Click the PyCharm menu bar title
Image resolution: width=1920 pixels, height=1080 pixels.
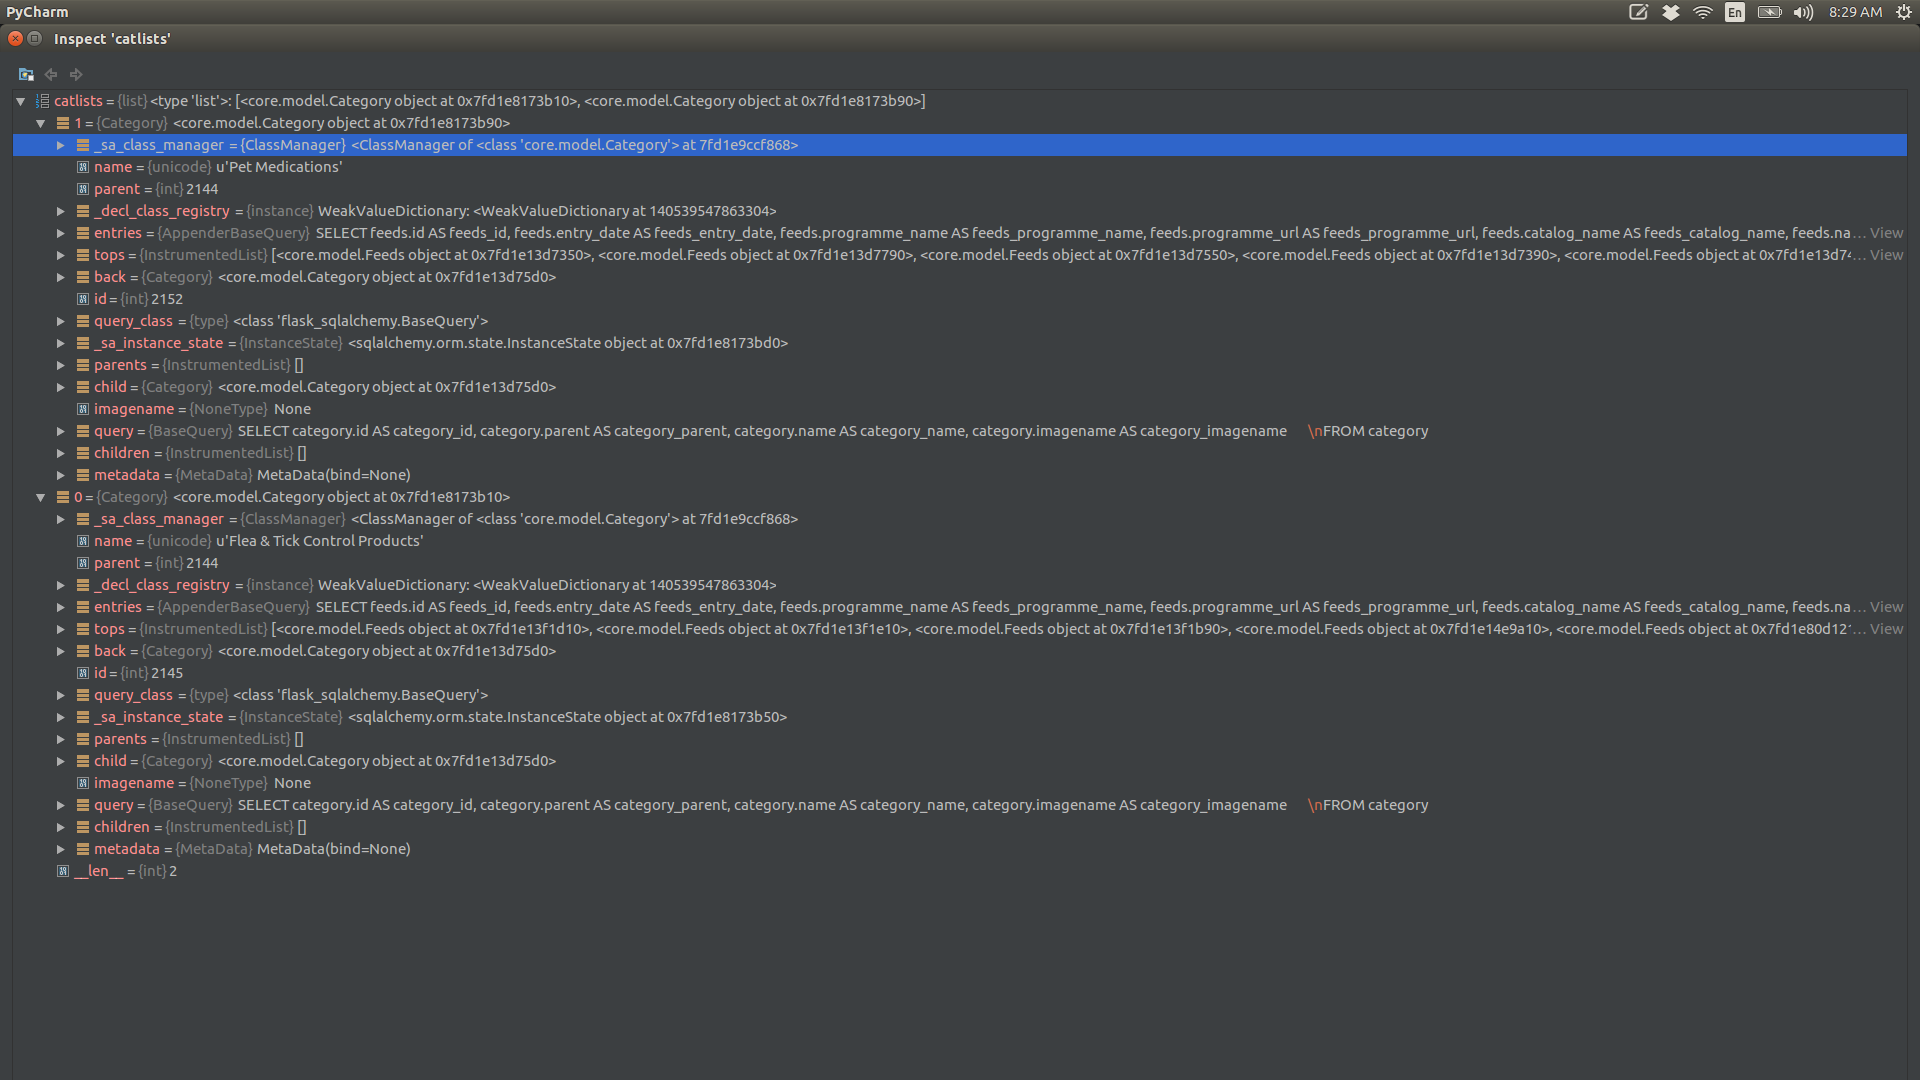[x=37, y=12]
